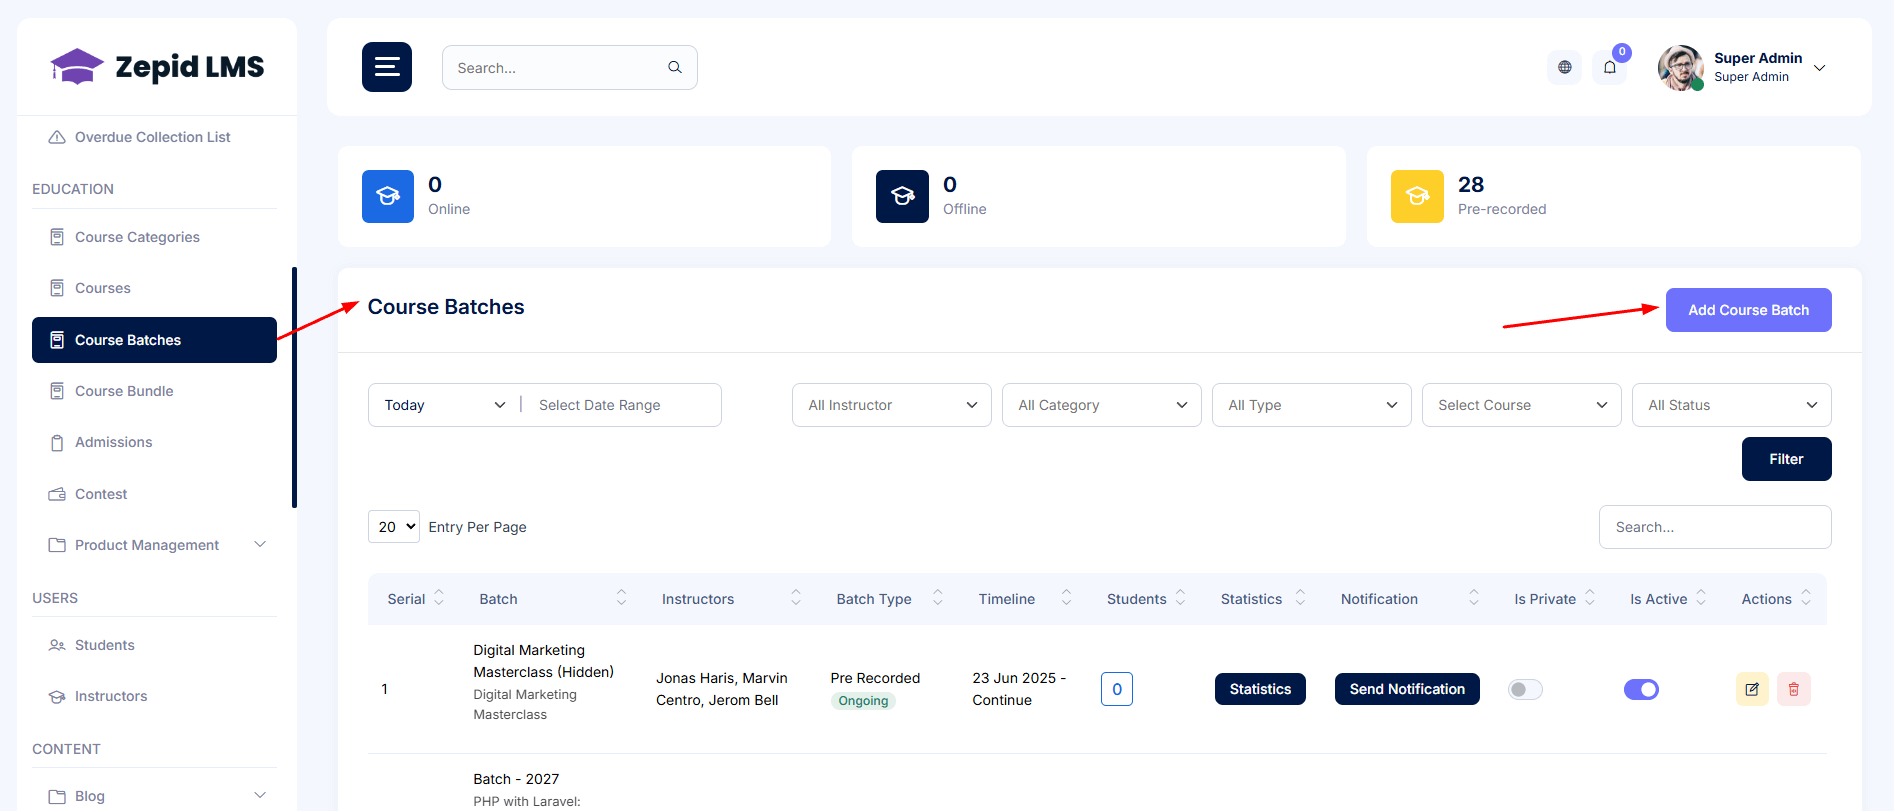Change the 20 entries per page selector
This screenshot has width=1894, height=811.
coord(394,526)
